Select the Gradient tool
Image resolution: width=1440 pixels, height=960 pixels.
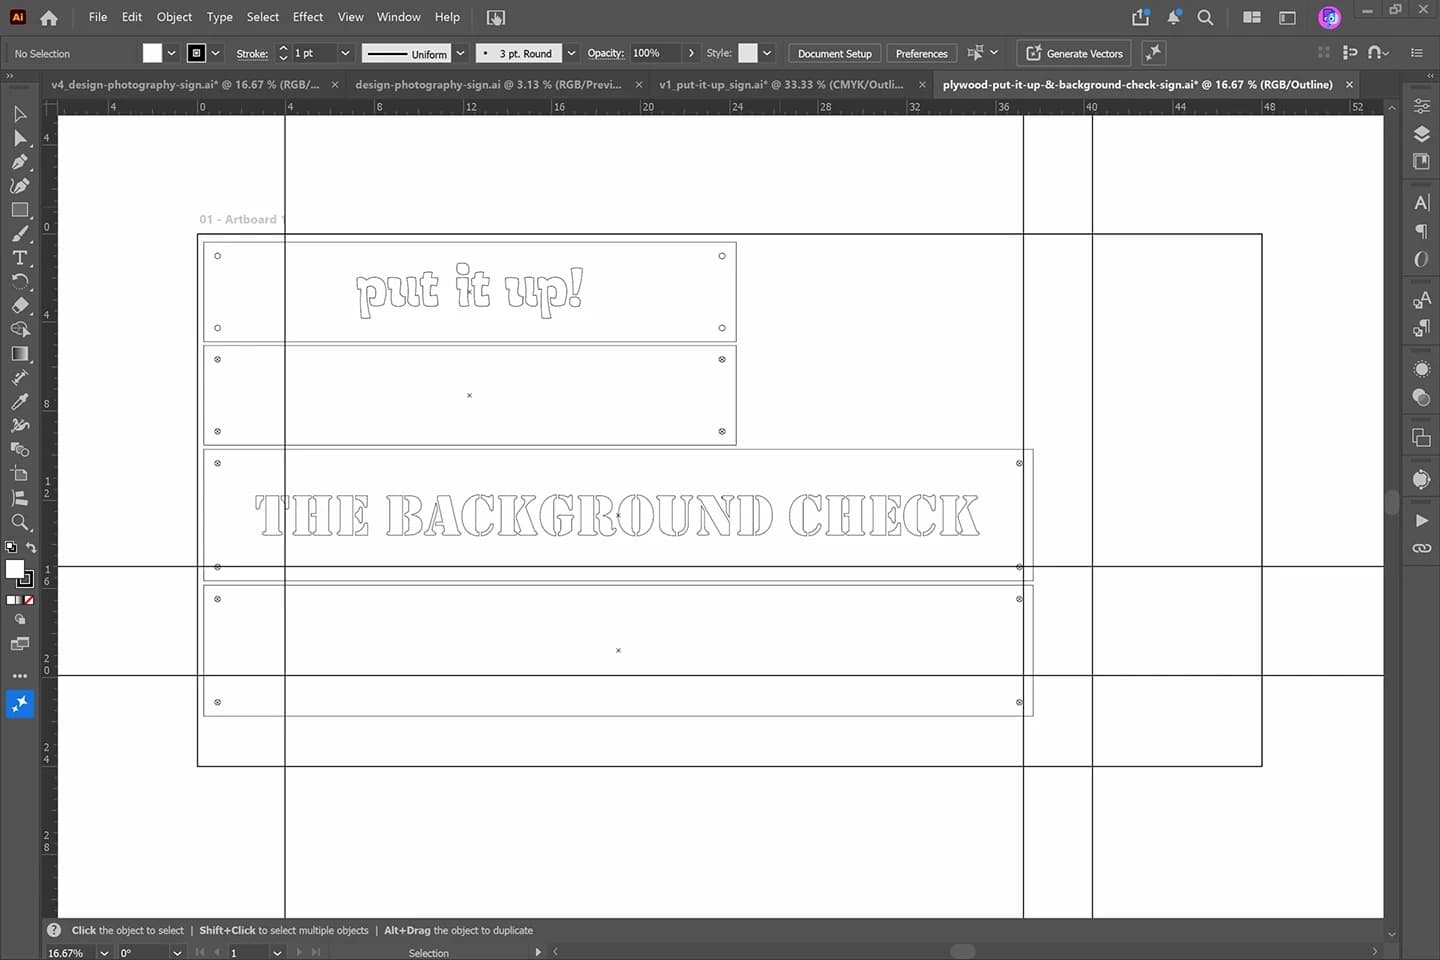click(x=19, y=354)
